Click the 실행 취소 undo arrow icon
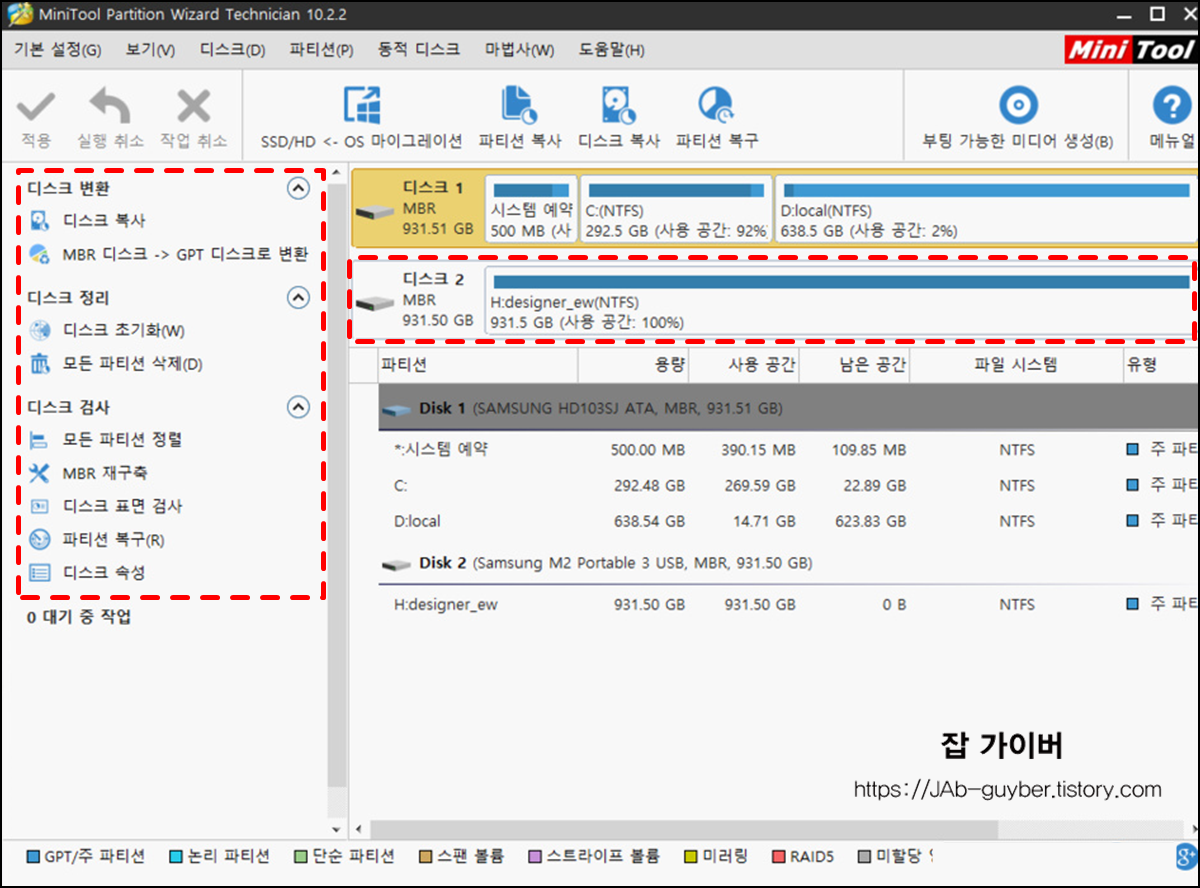1200x888 pixels. click(x=110, y=106)
